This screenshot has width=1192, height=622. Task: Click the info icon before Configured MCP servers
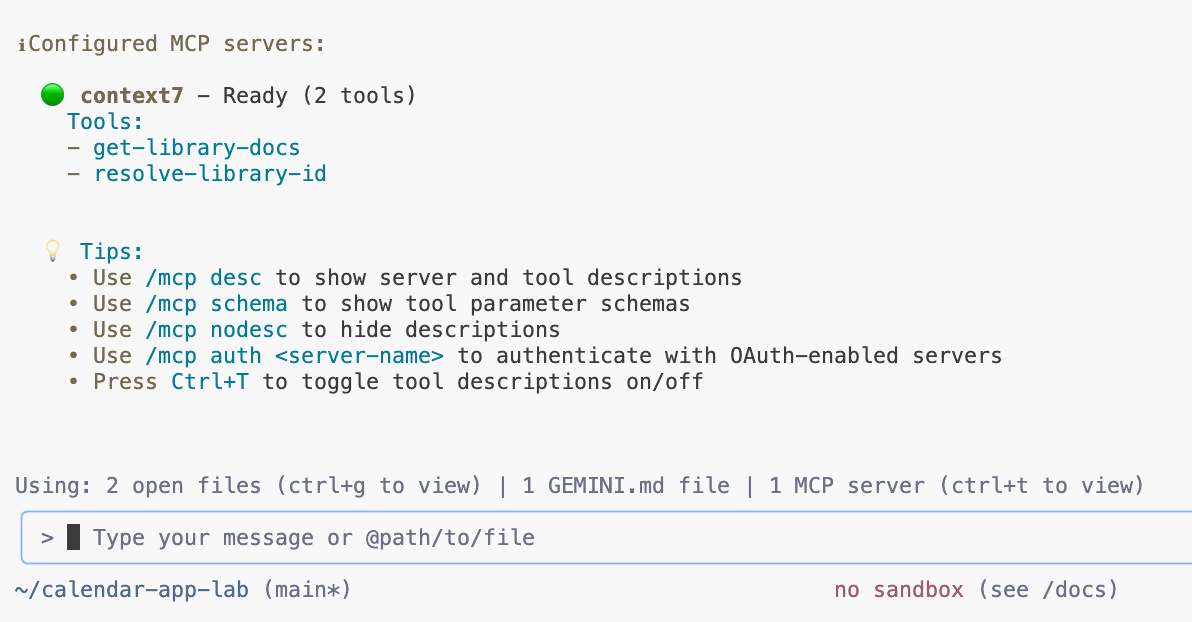(x=21, y=45)
